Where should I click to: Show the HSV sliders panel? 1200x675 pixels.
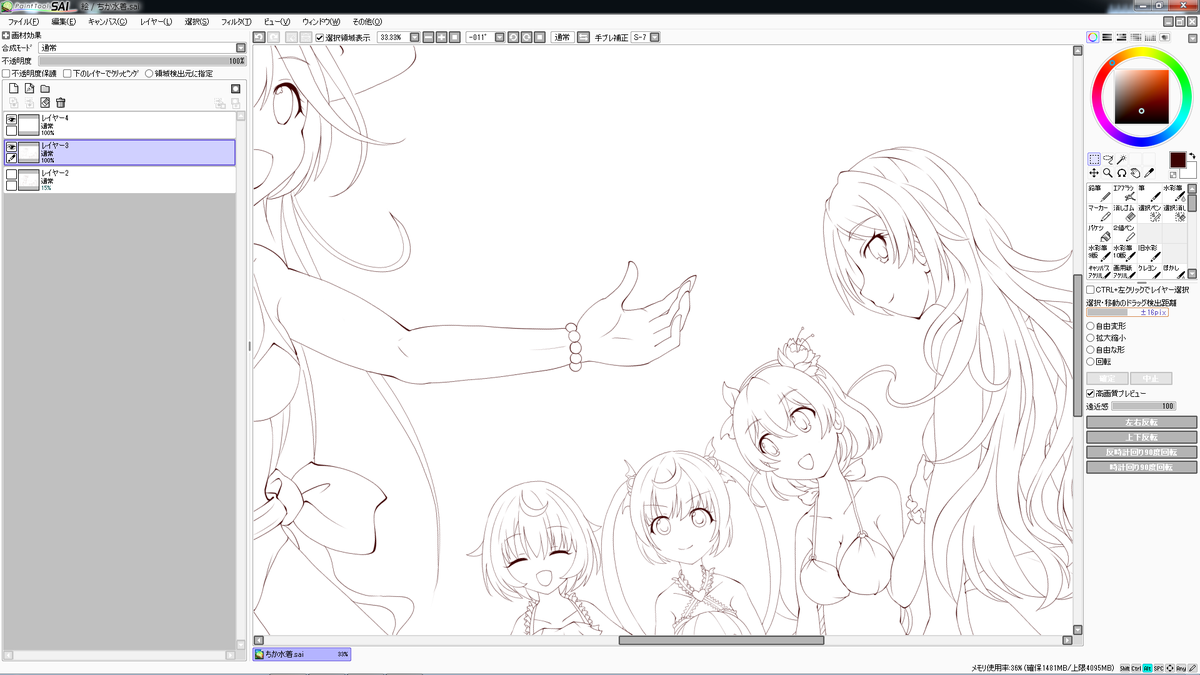point(1121,37)
